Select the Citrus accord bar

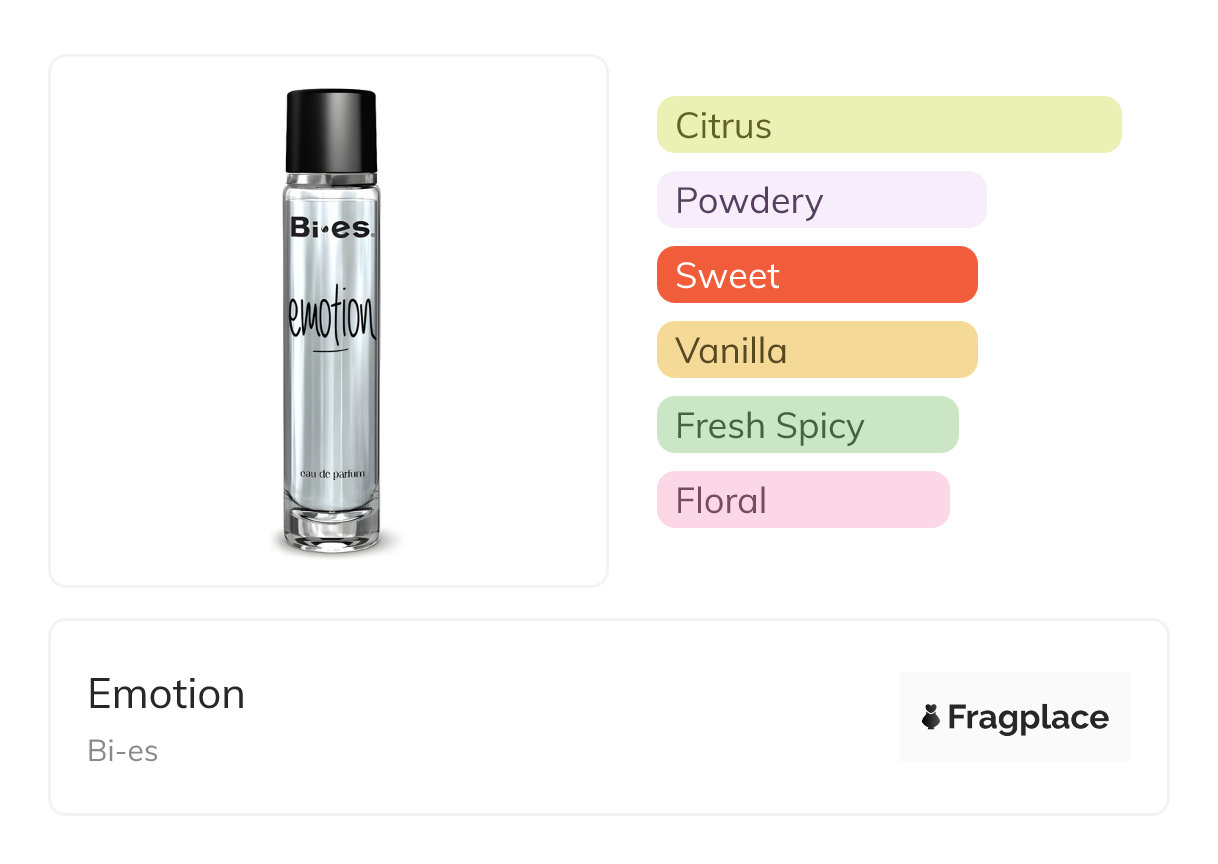coord(889,125)
